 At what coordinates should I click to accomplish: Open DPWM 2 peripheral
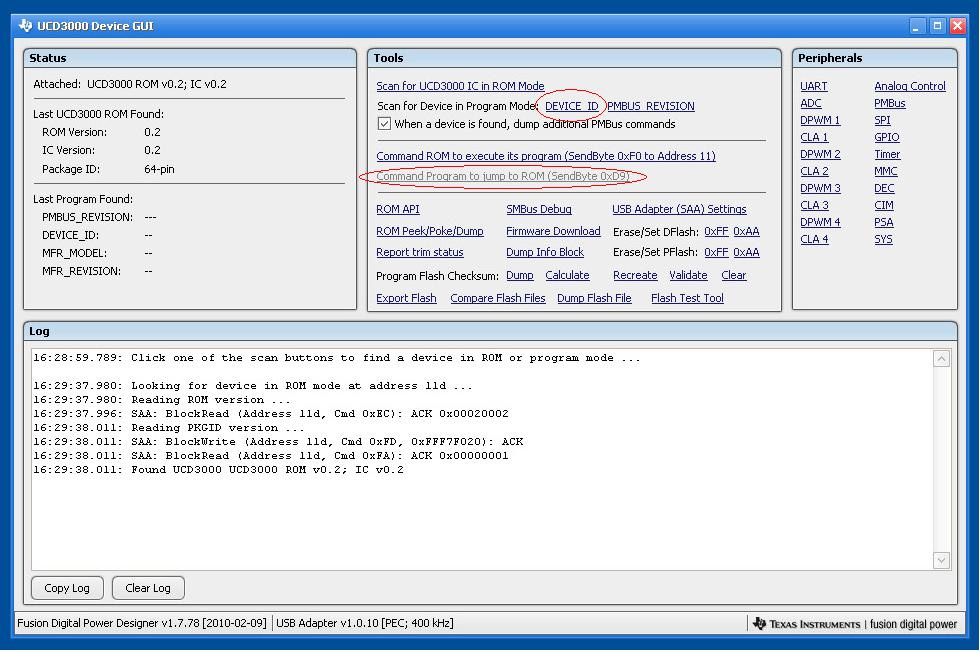pos(820,154)
